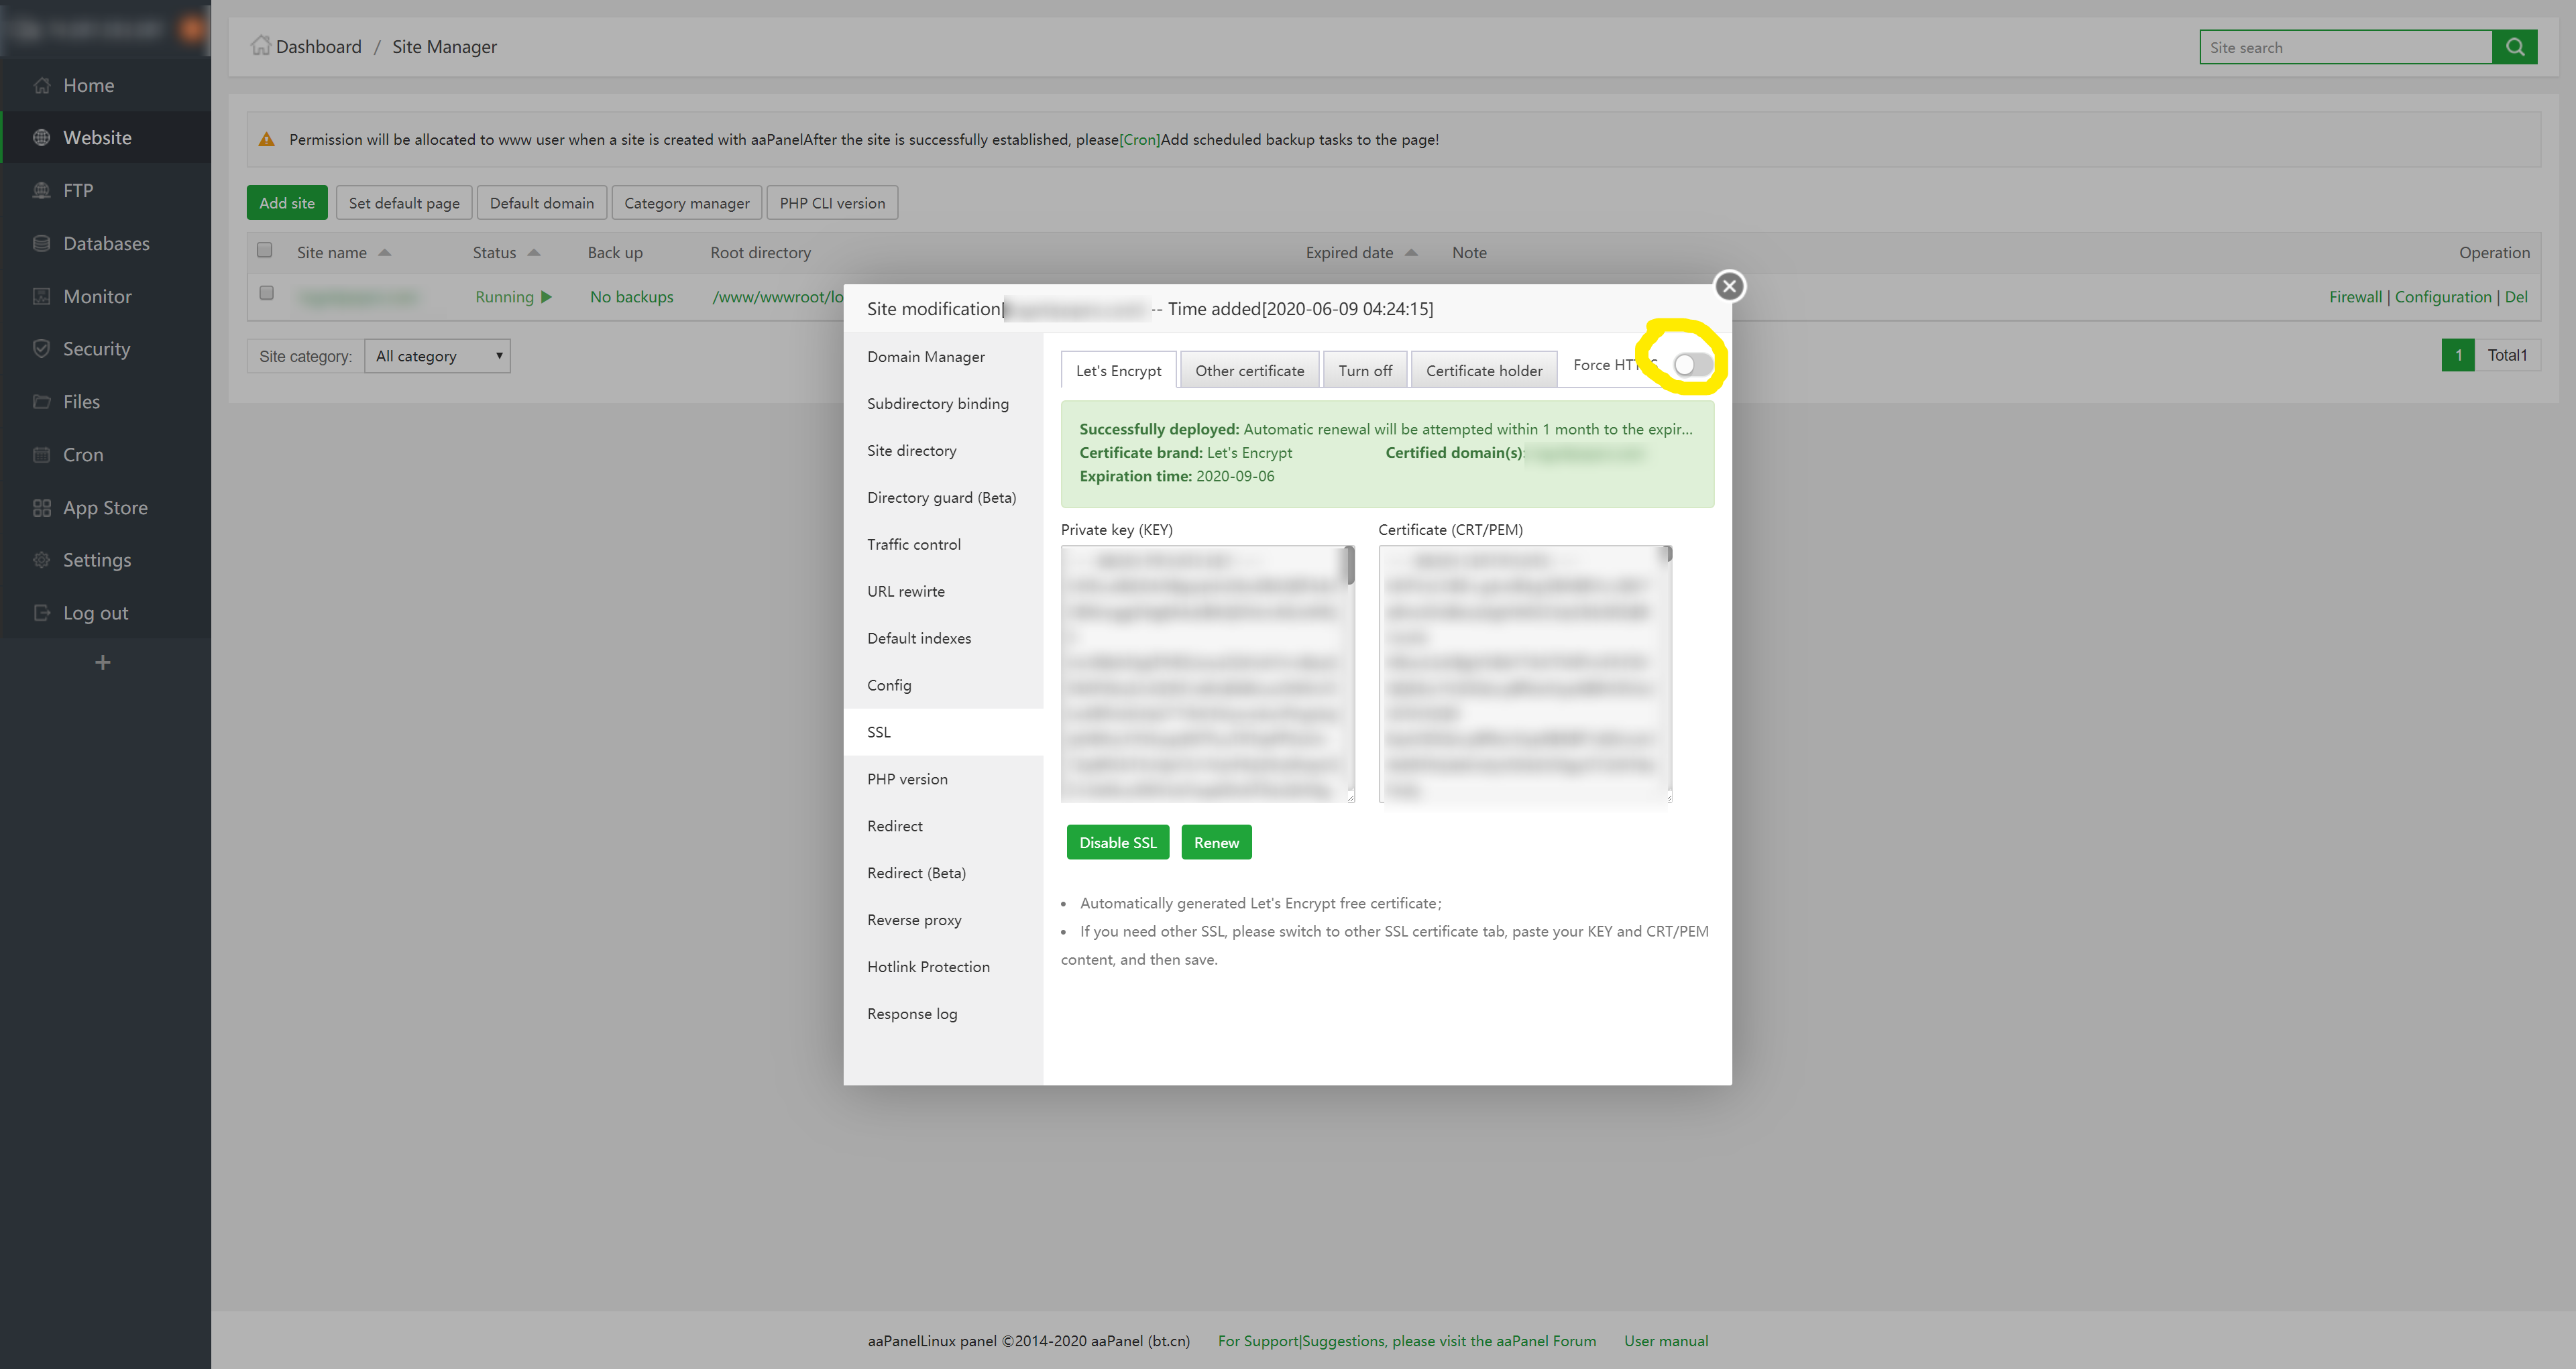This screenshot has height=1369, width=2576.
Task: Open the Firewall link for the site
Action: [2355, 296]
